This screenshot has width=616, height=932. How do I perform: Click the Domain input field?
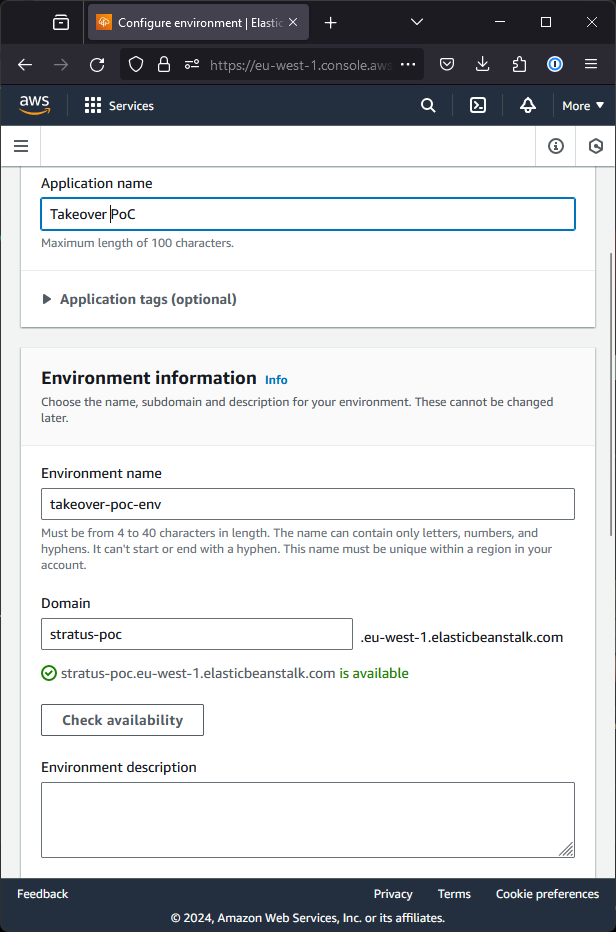(197, 634)
